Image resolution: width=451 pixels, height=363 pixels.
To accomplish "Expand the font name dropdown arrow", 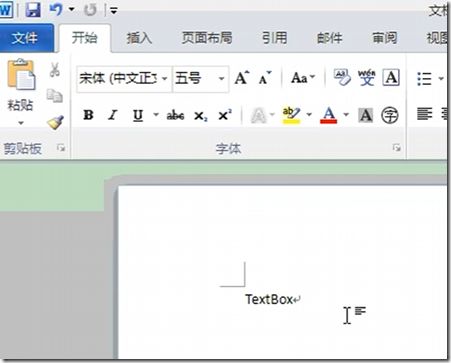I will pyautogui.click(x=164, y=79).
